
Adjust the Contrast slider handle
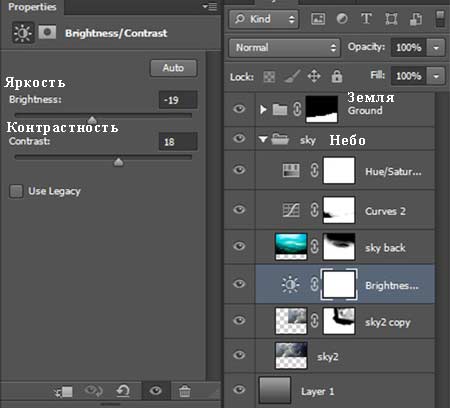coord(119,162)
